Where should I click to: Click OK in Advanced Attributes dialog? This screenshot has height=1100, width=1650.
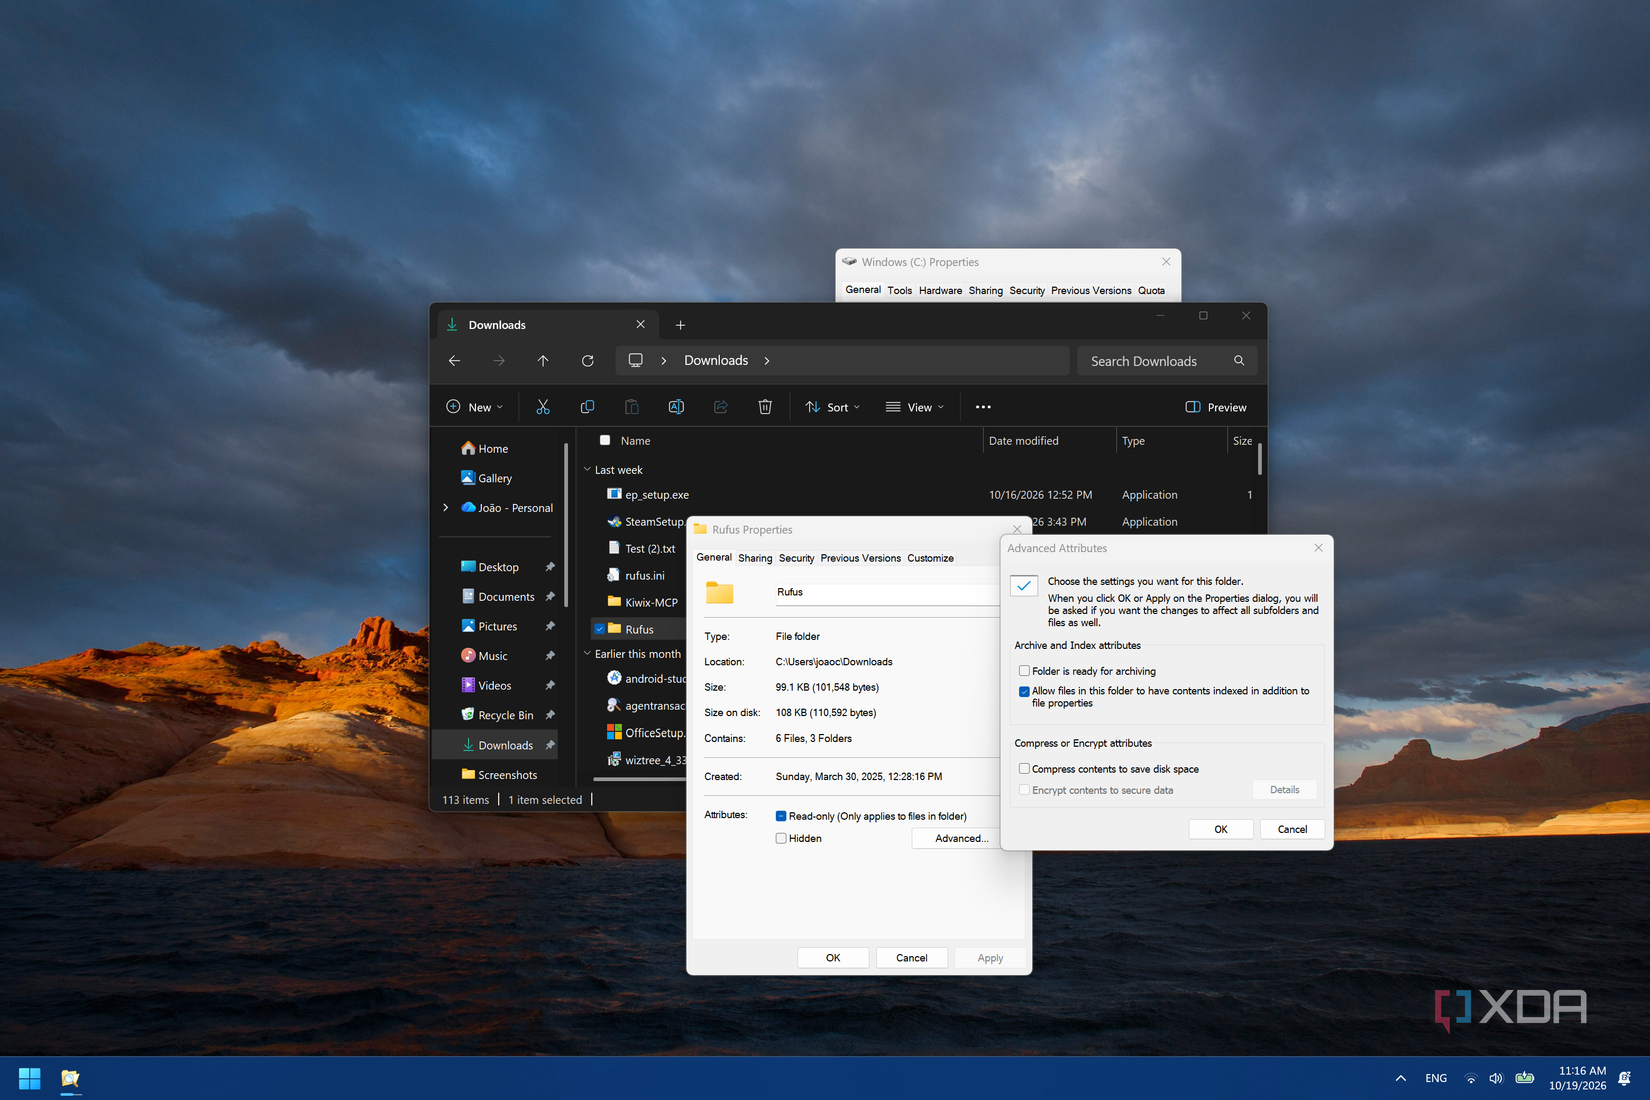[1221, 829]
